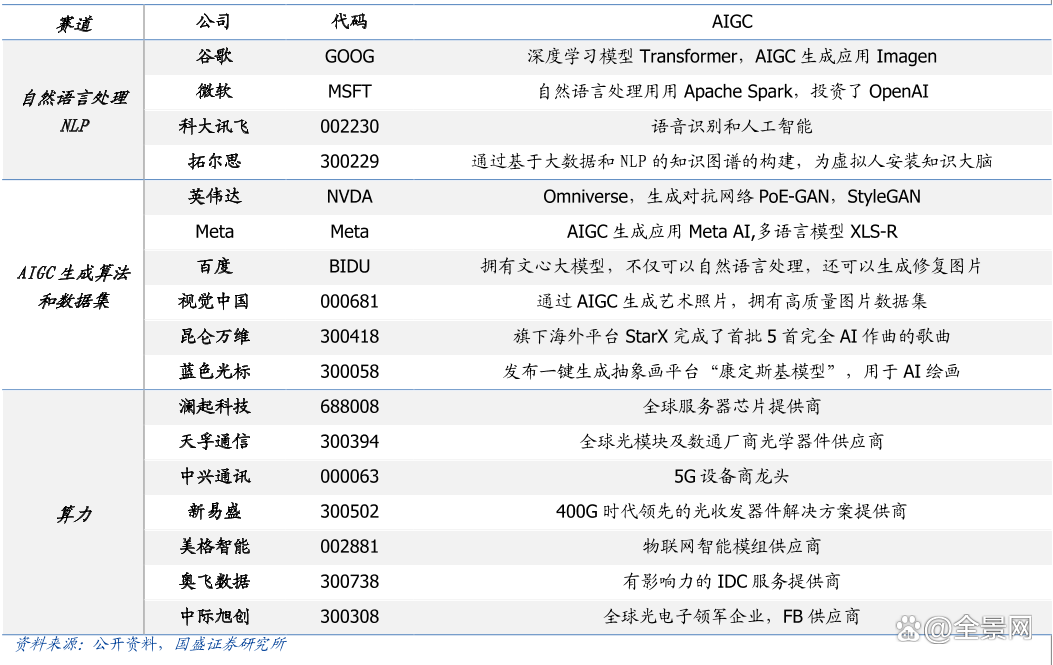
Task: Select company cell 奥飞数据
Action: point(214,581)
